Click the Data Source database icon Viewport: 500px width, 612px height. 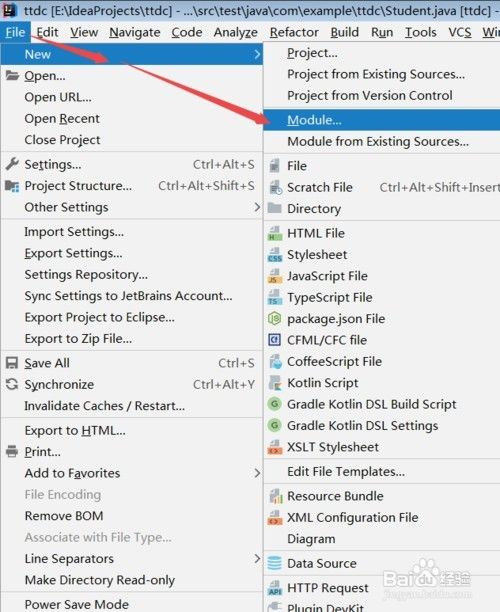pyautogui.click(x=275, y=563)
